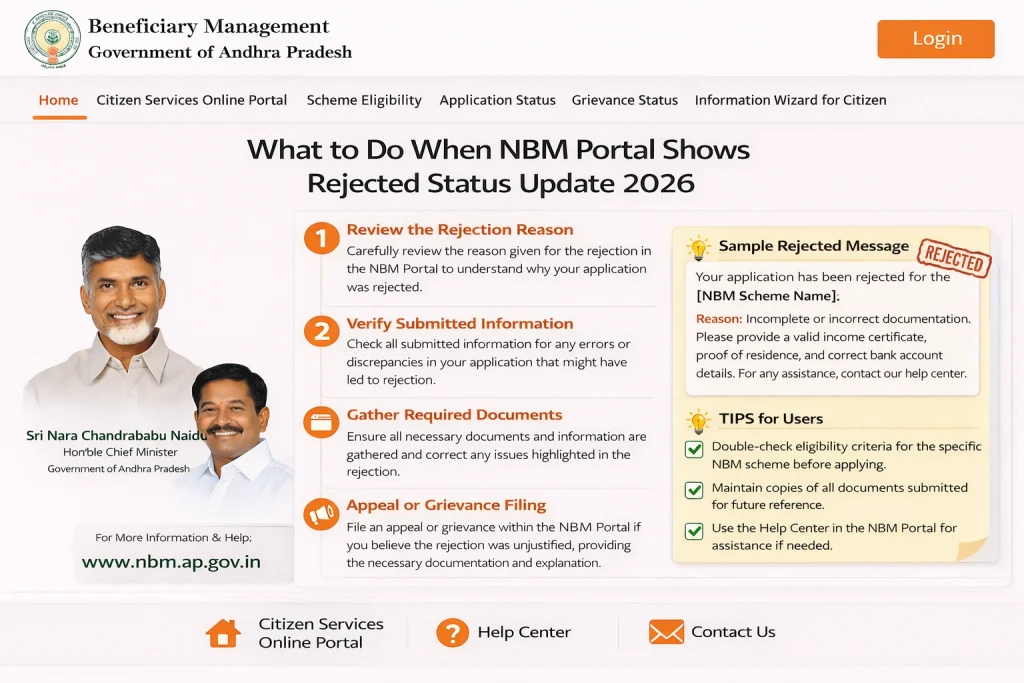Go to Citizen Services Online Portal menu

tap(191, 100)
